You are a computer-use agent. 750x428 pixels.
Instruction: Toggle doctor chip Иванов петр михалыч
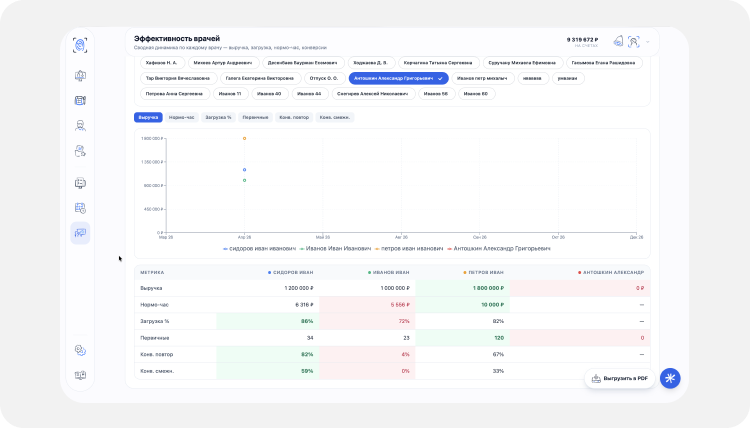point(482,78)
